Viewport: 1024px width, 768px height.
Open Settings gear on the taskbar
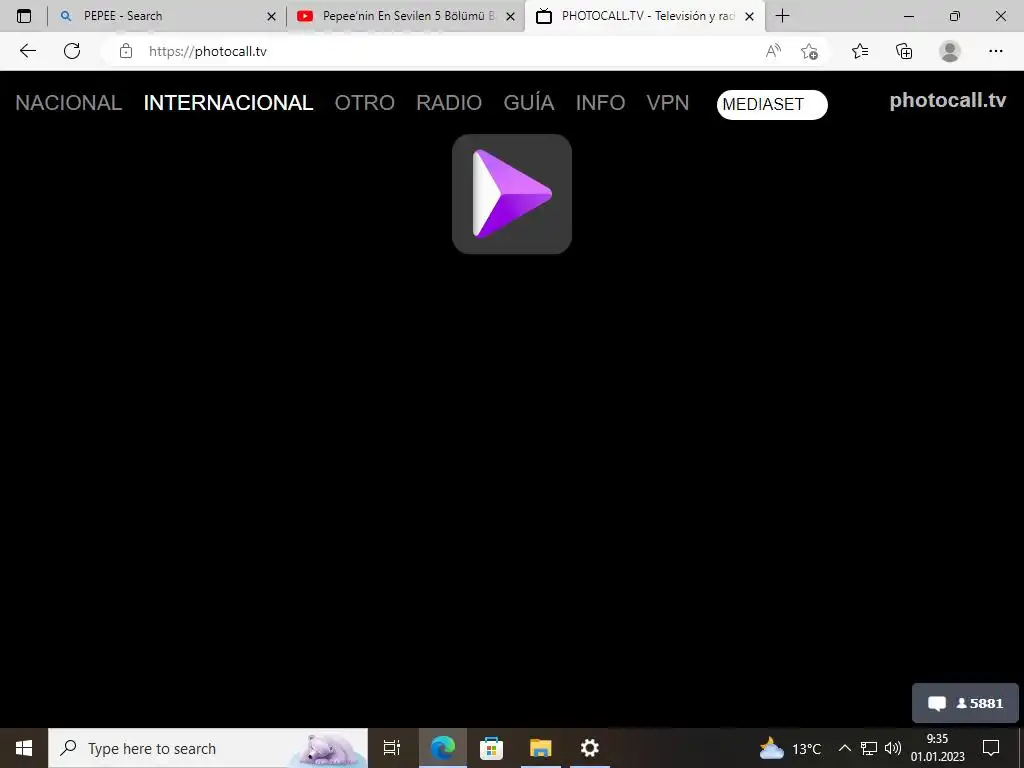pos(590,748)
